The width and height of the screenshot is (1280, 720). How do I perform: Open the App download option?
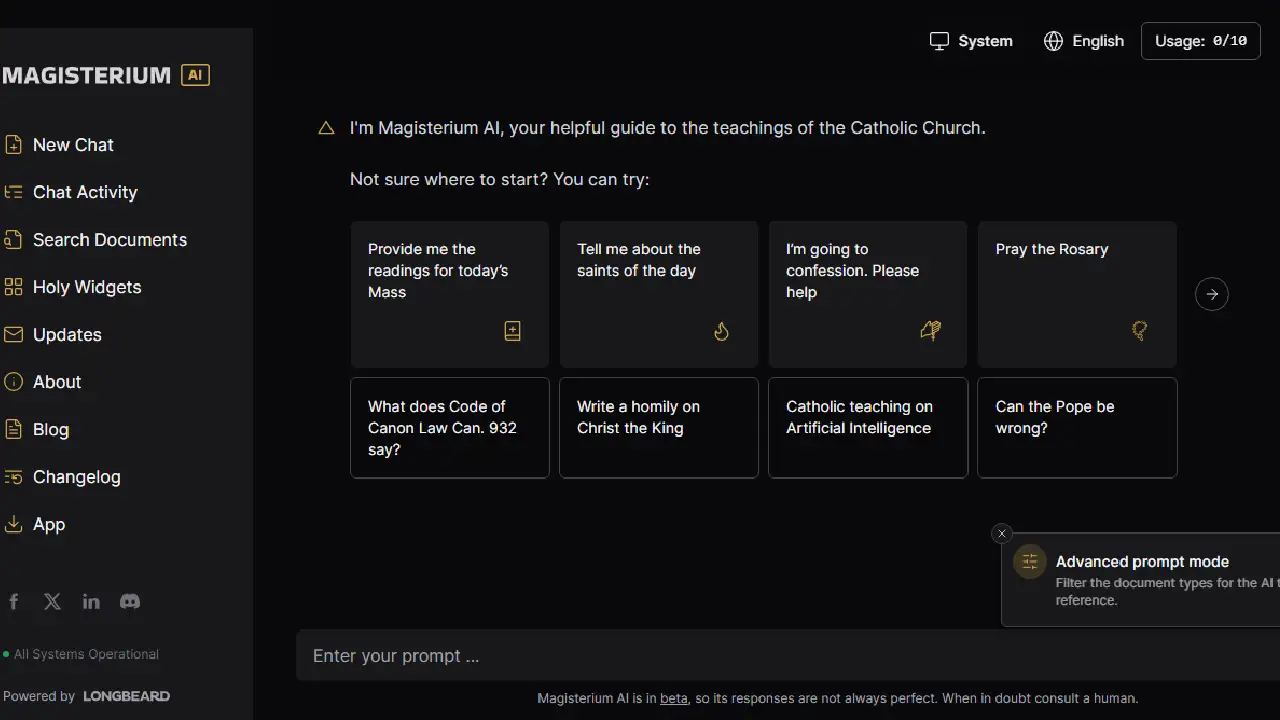(48, 524)
